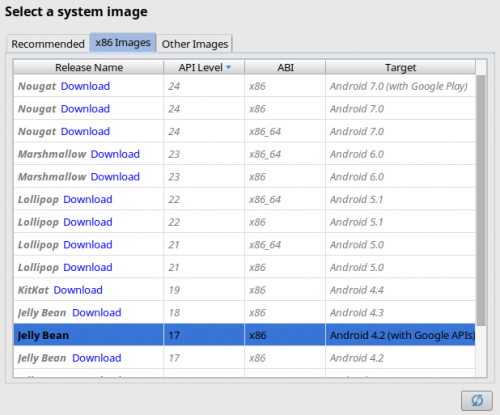Click the KitKat release name text
Image resolution: width=500 pixels, height=415 pixels.
tap(33, 290)
